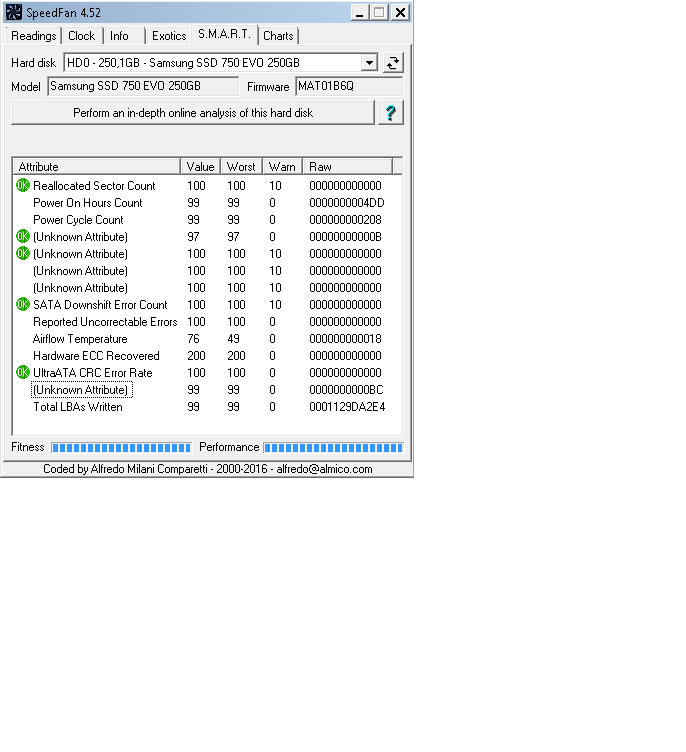
Task: Switch to the Readings tab
Action: click(34, 36)
